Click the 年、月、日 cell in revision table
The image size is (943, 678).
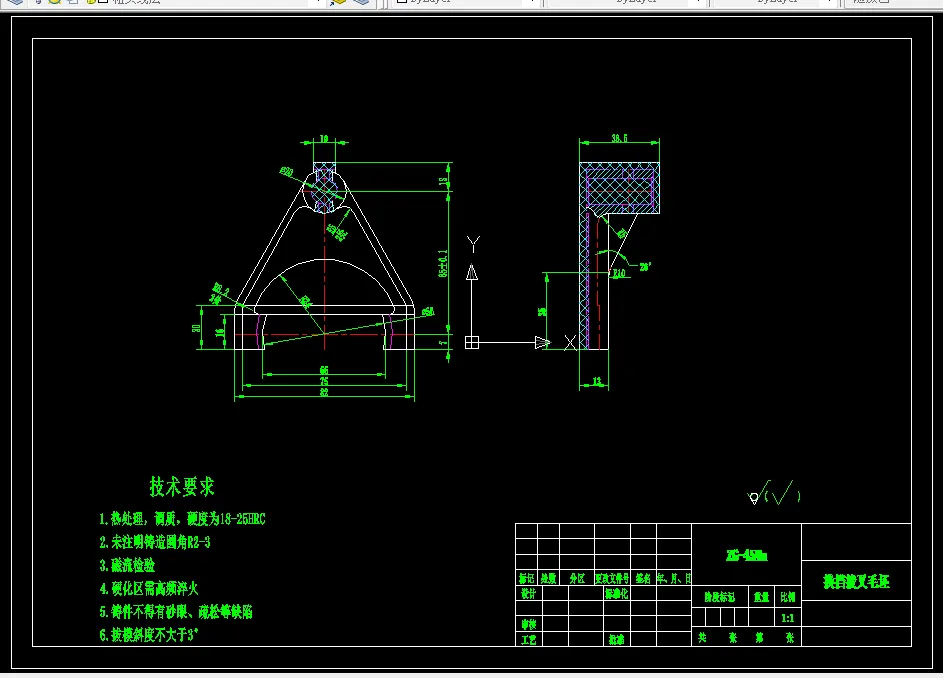coord(674,578)
